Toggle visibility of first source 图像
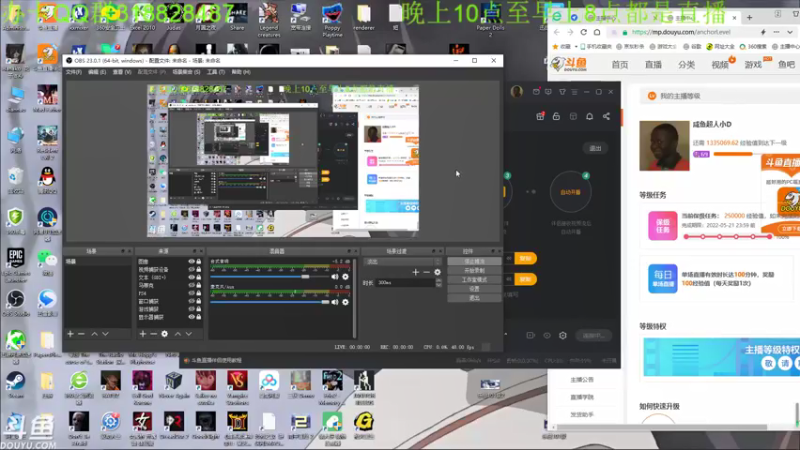 click(x=191, y=261)
